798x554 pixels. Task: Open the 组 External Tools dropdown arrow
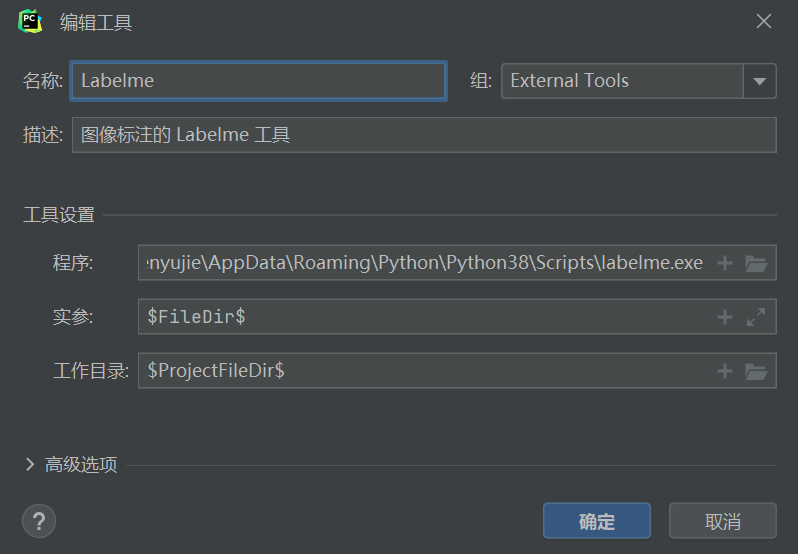point(759,81)
